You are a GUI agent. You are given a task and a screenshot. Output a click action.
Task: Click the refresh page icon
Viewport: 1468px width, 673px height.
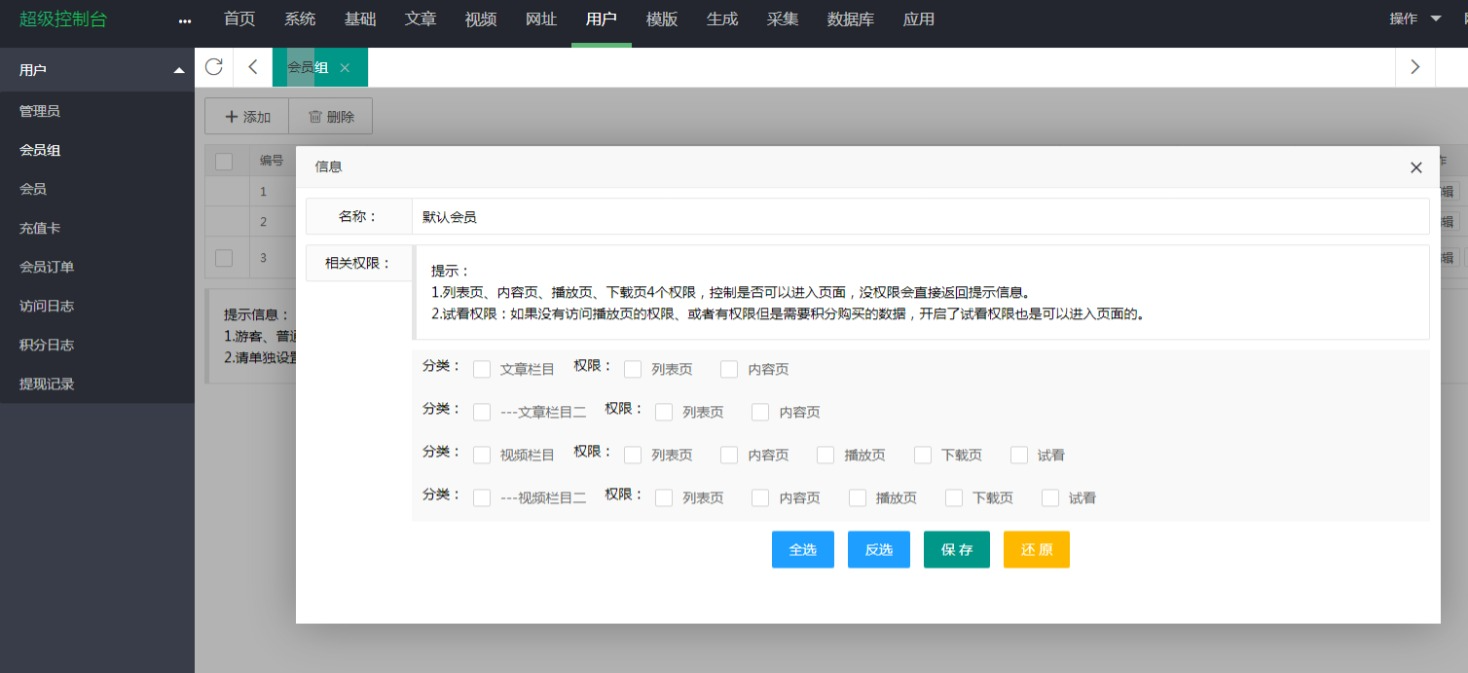(213, 67)
